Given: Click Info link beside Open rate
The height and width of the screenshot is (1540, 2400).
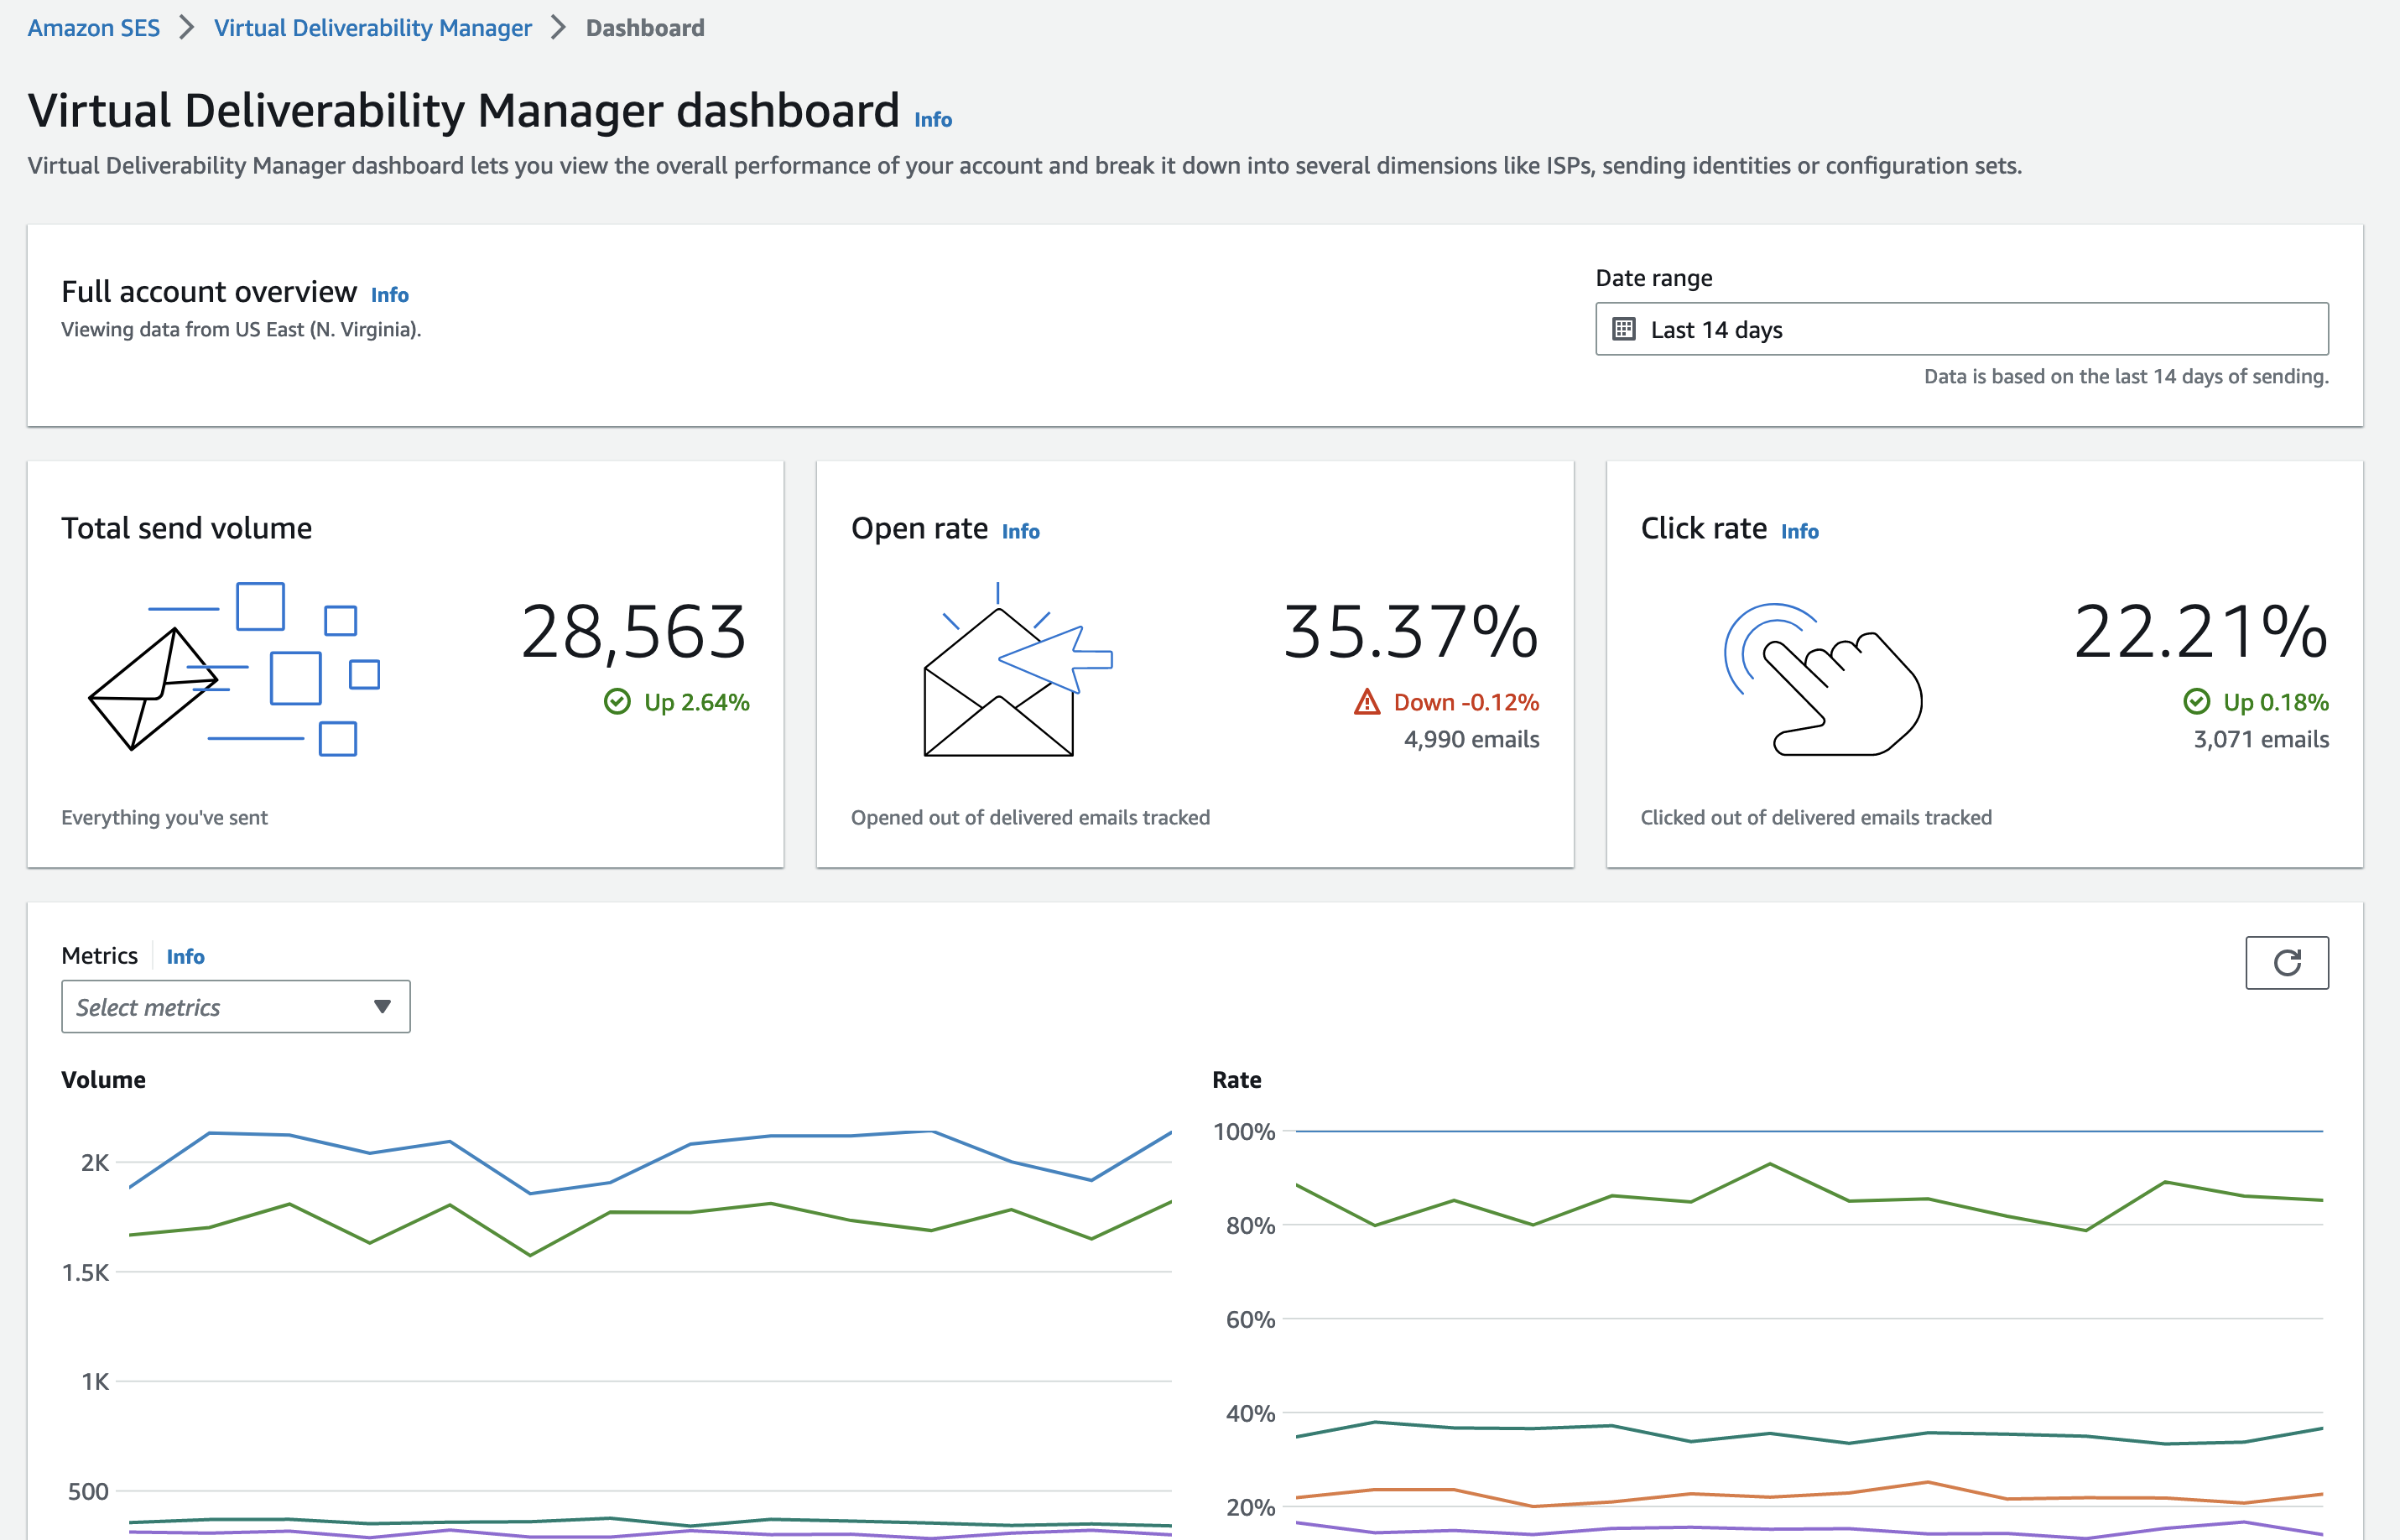Looking at the screenshot, I should click(1020, 532).
